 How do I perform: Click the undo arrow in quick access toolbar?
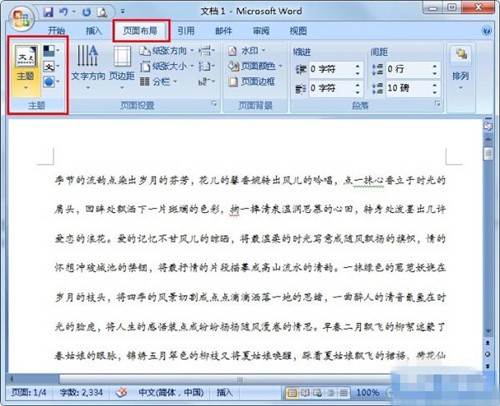click(x=64, y=12)
